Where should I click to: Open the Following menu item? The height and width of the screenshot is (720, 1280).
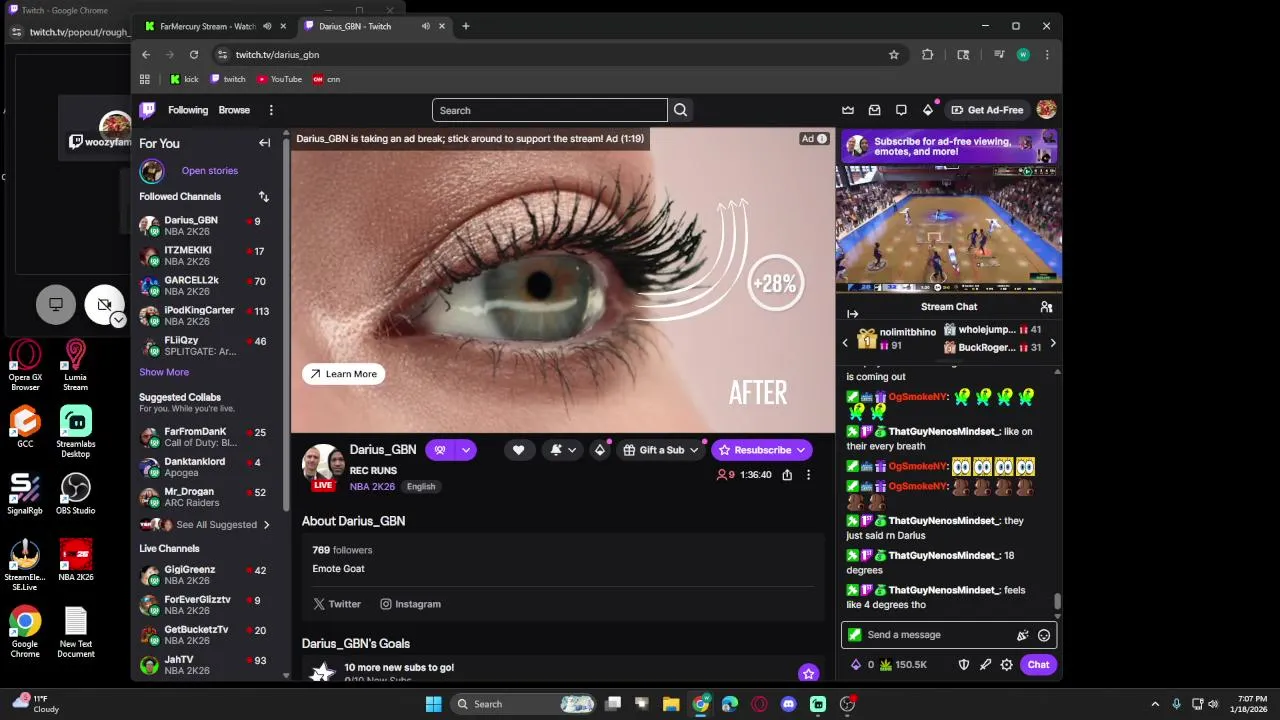(x=188, y=110)
